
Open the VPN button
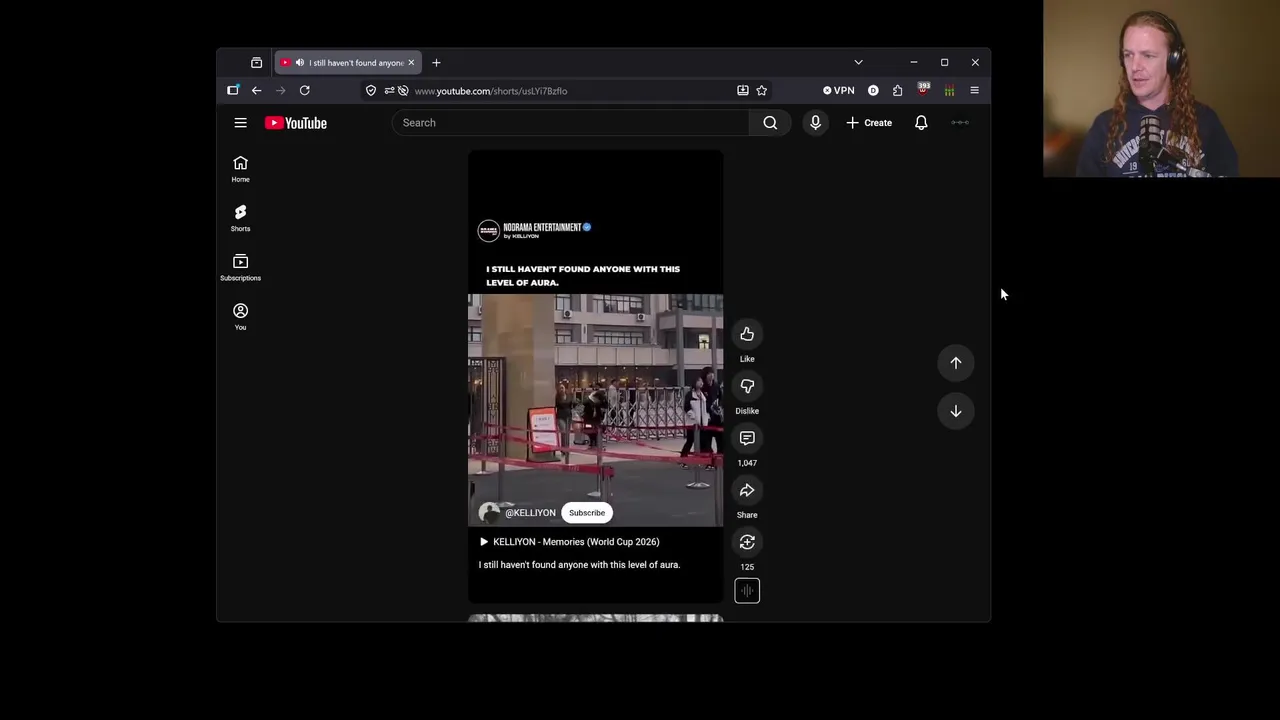point(839,91)
